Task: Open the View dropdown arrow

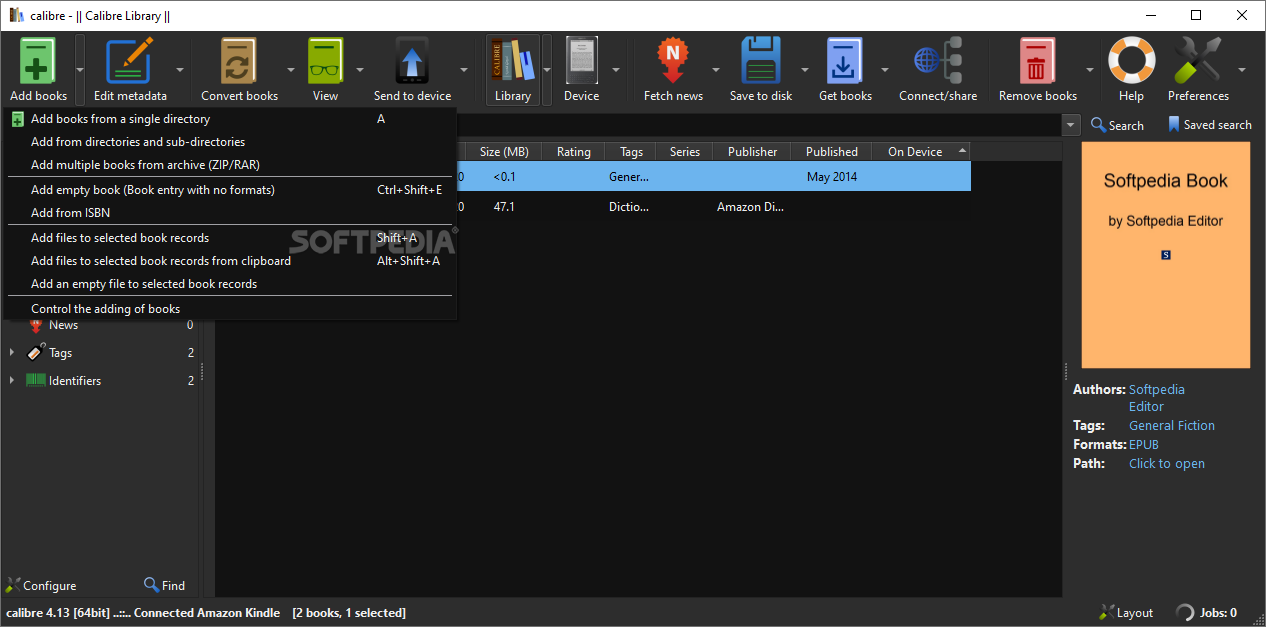Action: tap(358, 70)
